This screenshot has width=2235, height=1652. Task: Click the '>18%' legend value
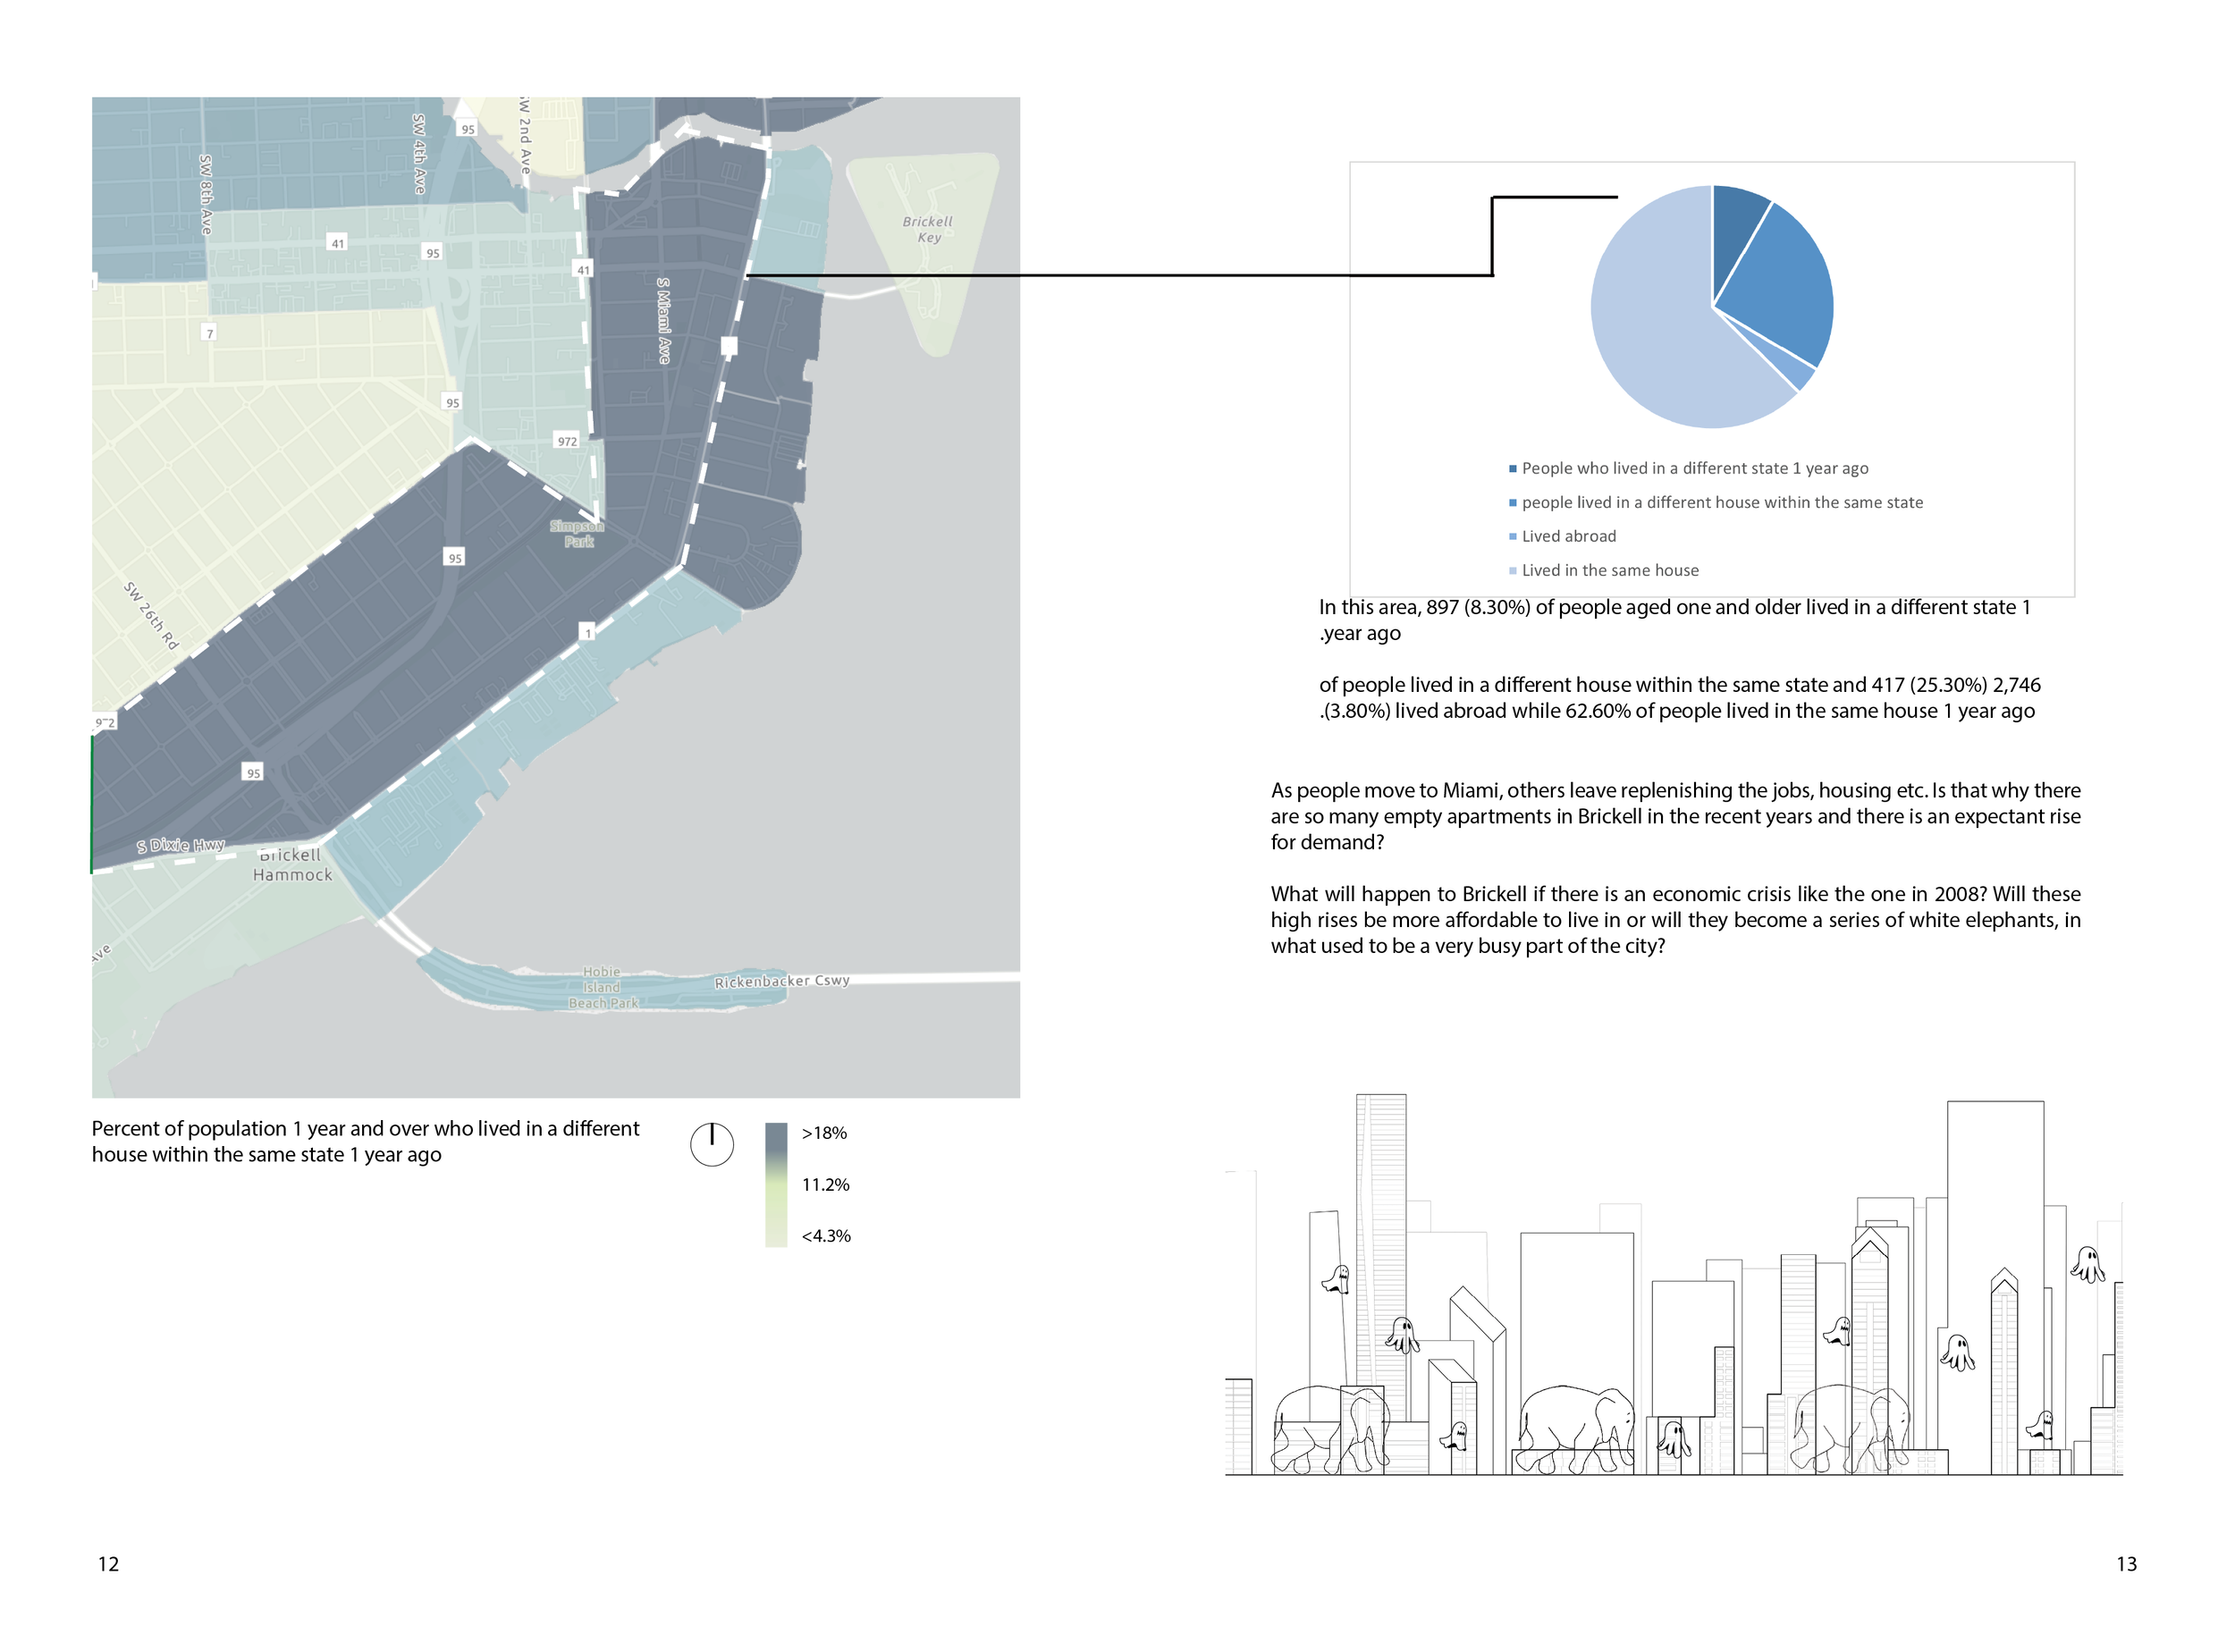824,1133
